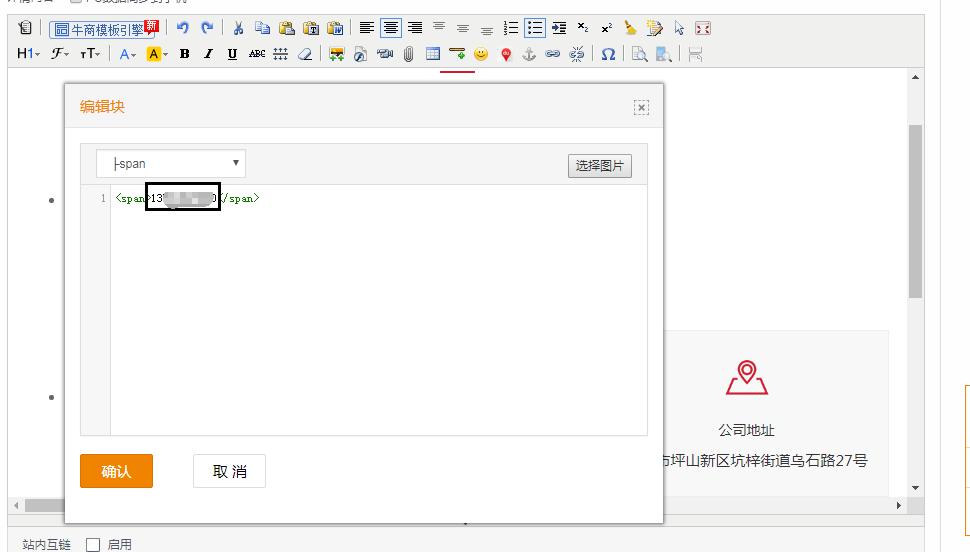Viewport: 970px width, 552px height.
Task: Toggle strikethrough ABC formatting
Action: (257, 54)
